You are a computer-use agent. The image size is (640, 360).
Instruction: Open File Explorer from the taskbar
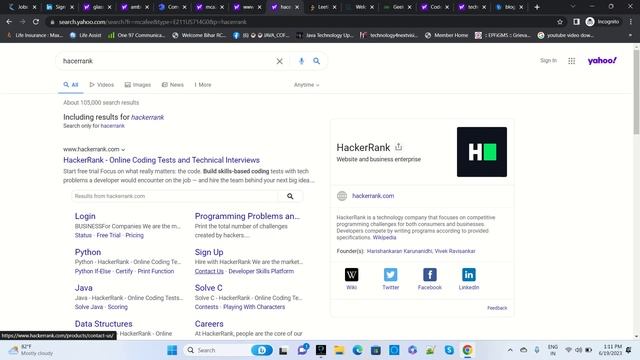tap(339, 350)
